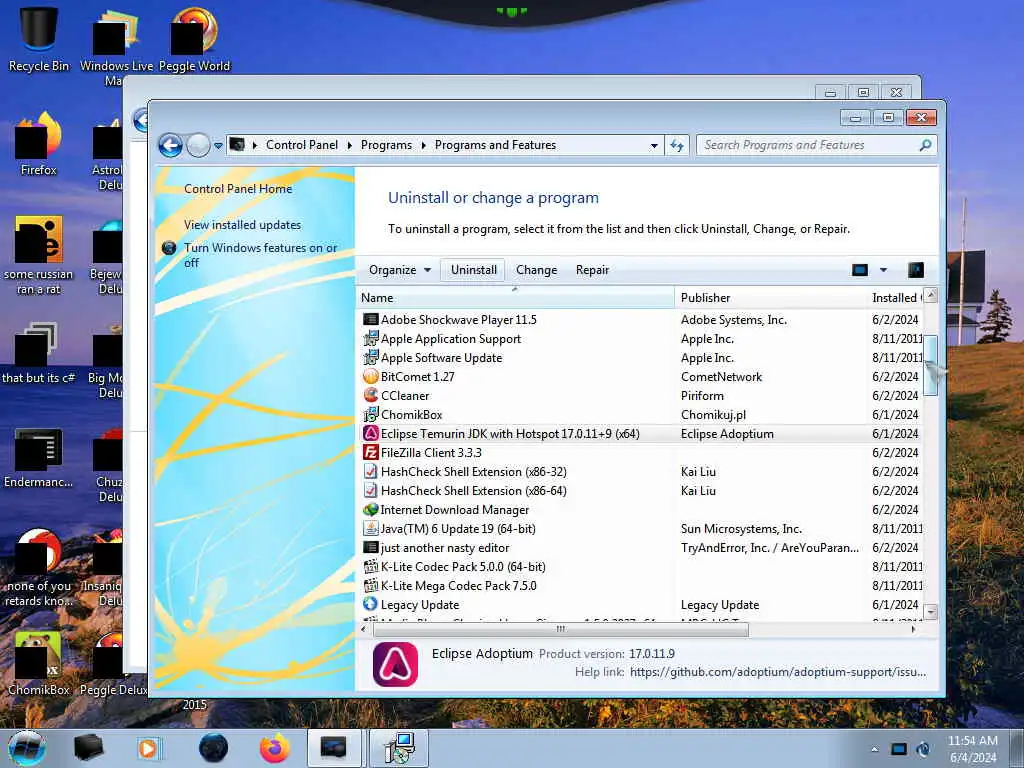Viewport: 1024px width, 768px height.
Task: Expand the view options dropdown arrow
Action: pyautogui.click(x=883, y=270)
